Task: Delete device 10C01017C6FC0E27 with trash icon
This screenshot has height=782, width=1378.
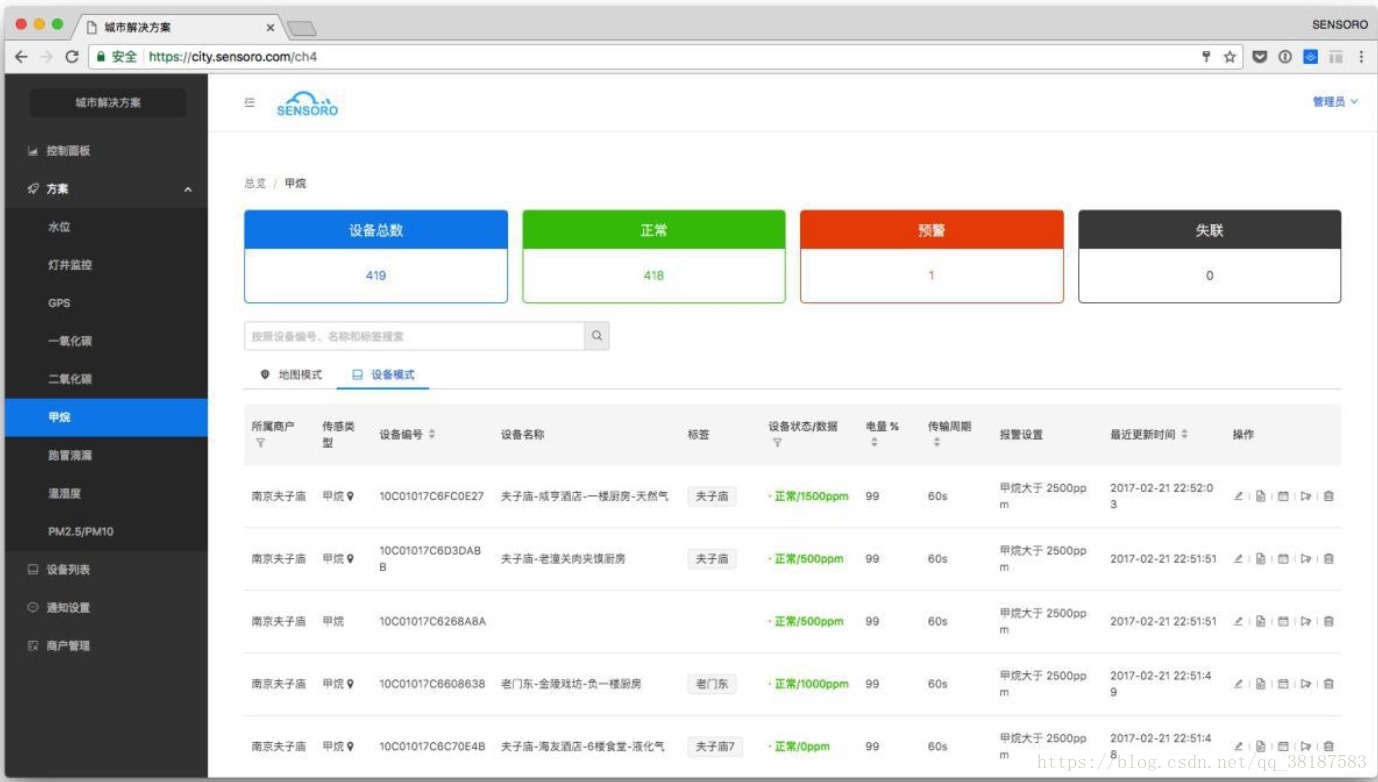Action: (x=1328, y=496)
